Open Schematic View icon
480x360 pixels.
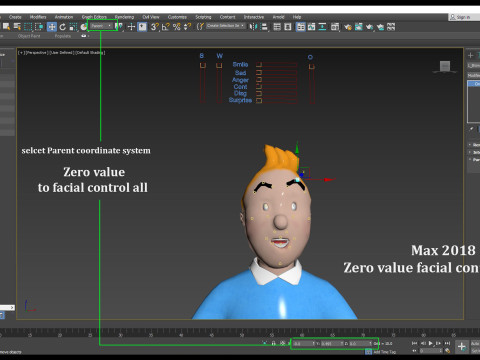point(322,27)
